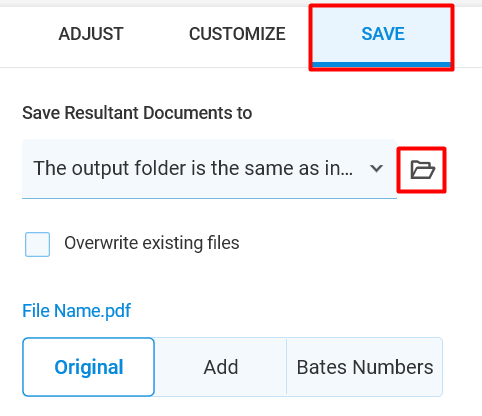Viewport: 482px width, 416px height.
Task: Switch to the ADJUST tab
Action: [x=91, y=34]
